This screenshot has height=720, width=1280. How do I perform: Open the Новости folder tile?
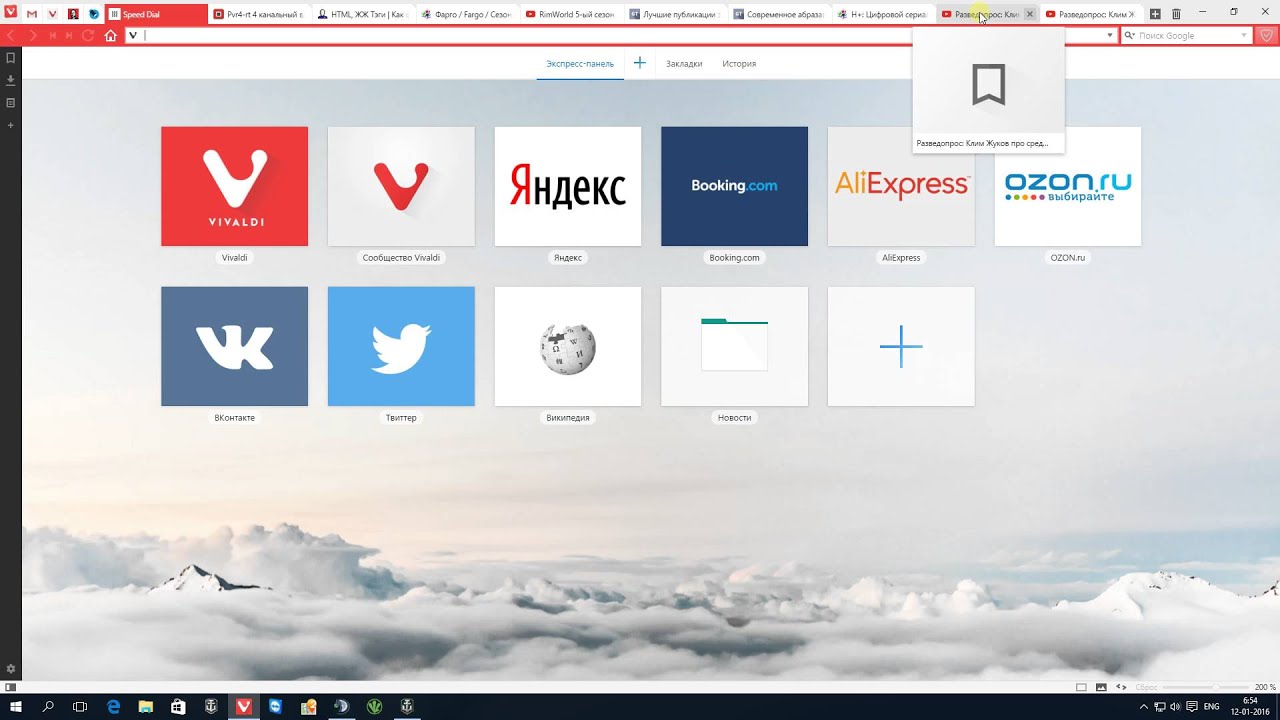click(734, 346)
